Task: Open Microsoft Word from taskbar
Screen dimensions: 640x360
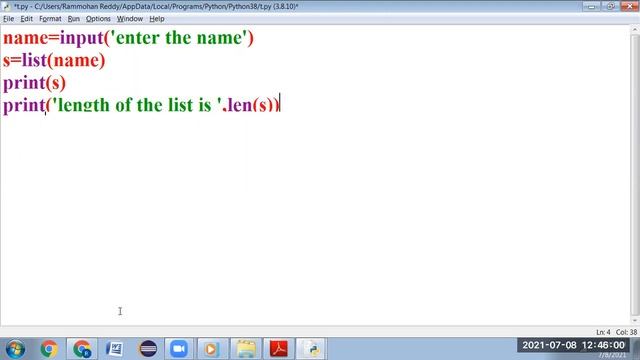Action: (115, 349)
